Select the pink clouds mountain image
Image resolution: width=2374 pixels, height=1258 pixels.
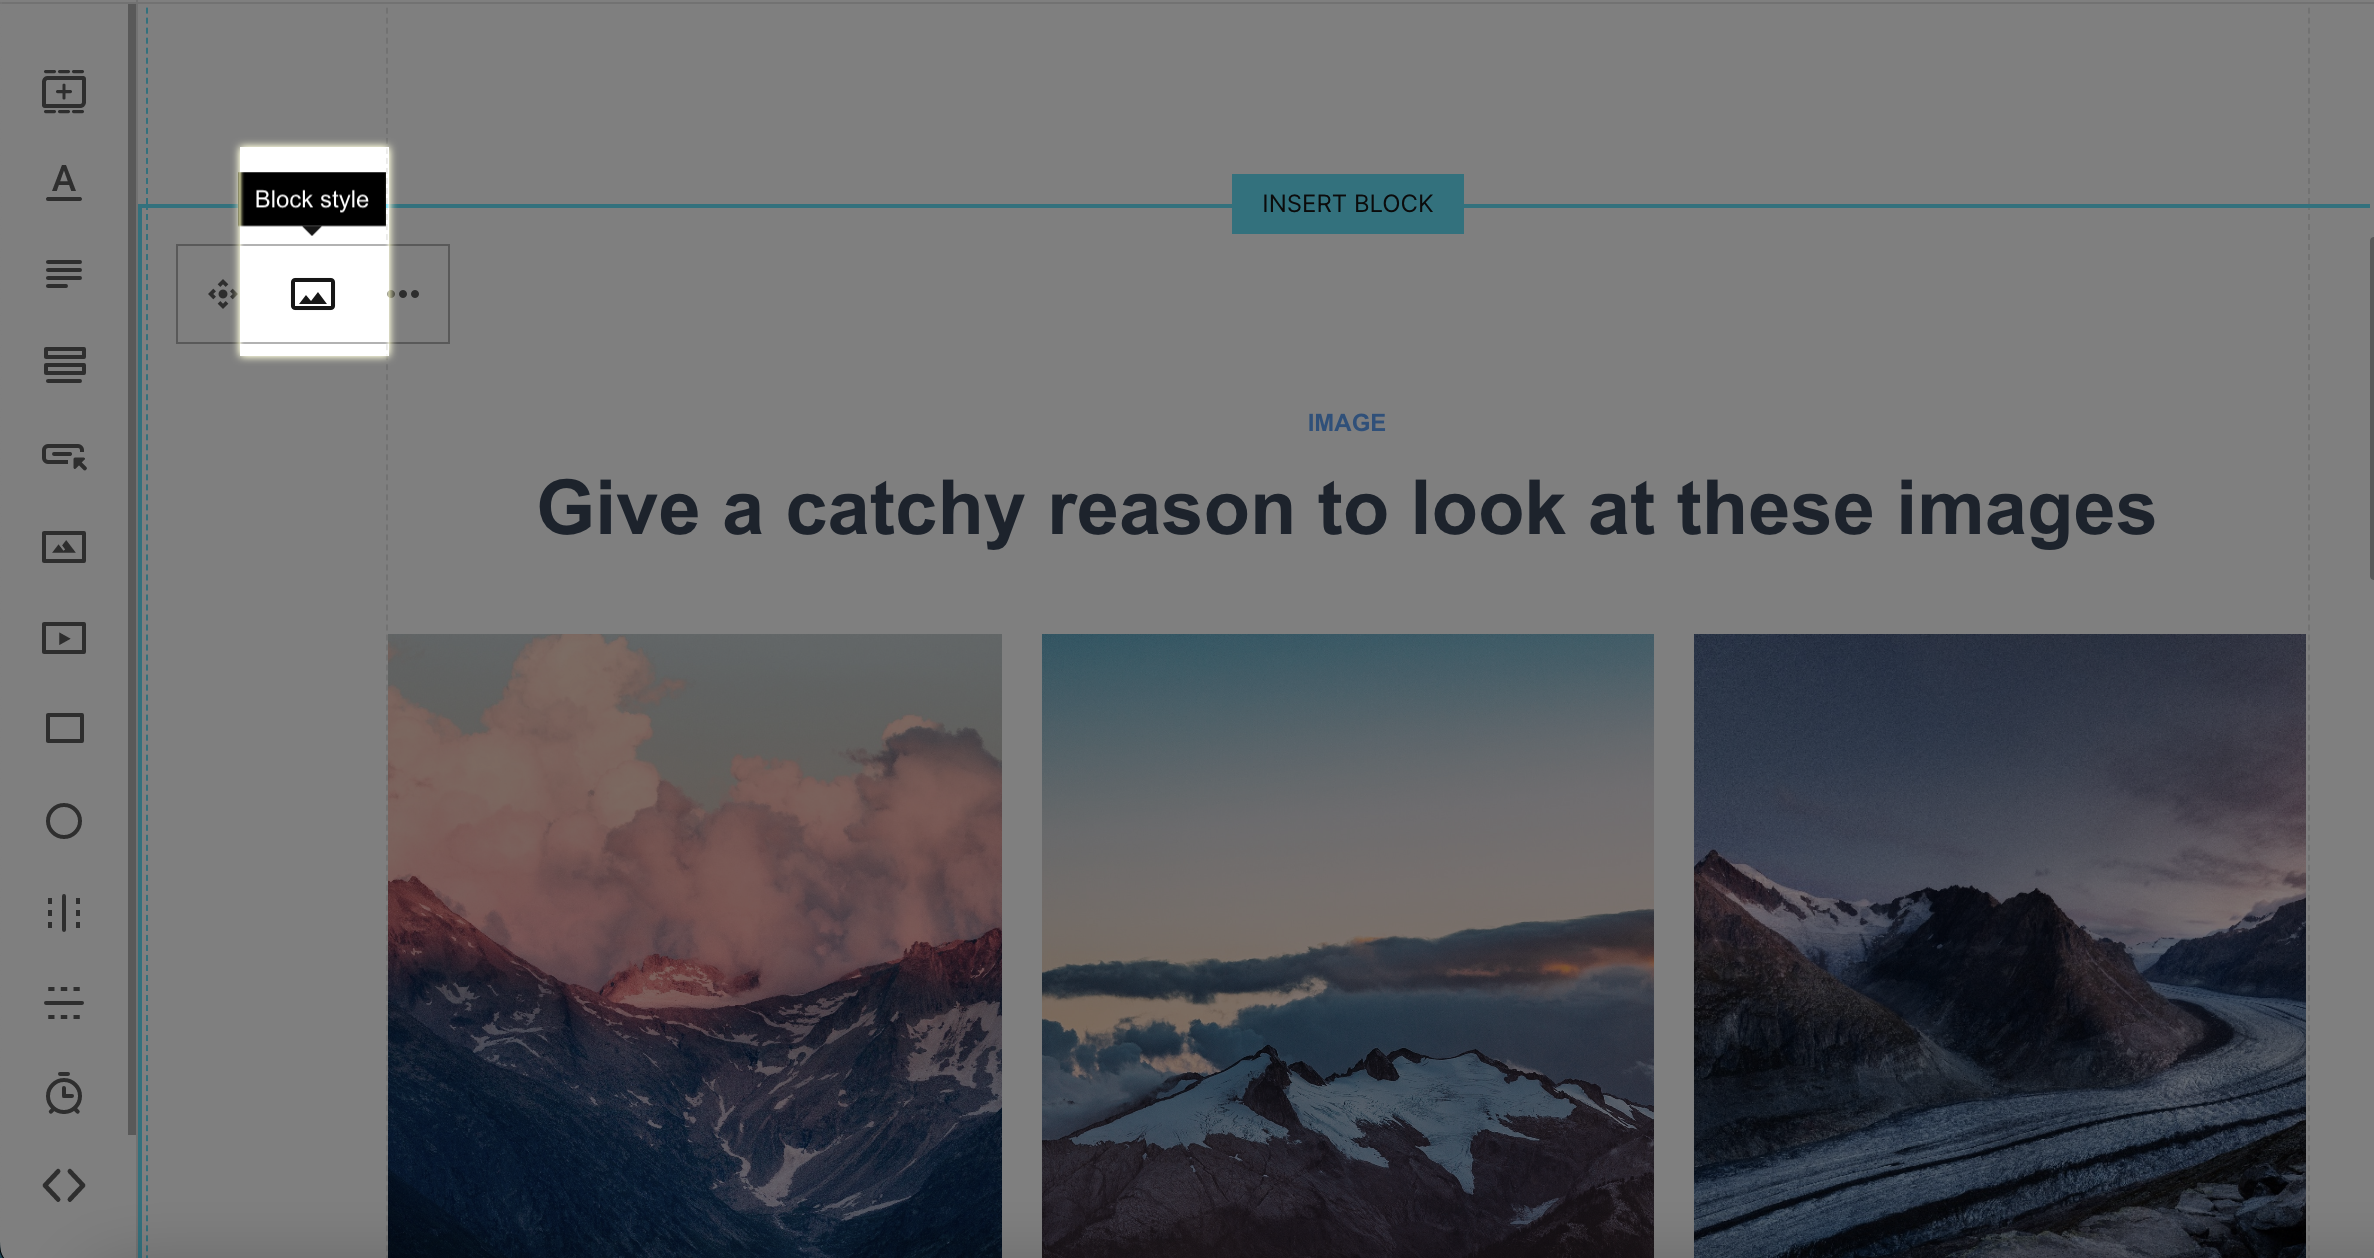(x=695, y=945)
